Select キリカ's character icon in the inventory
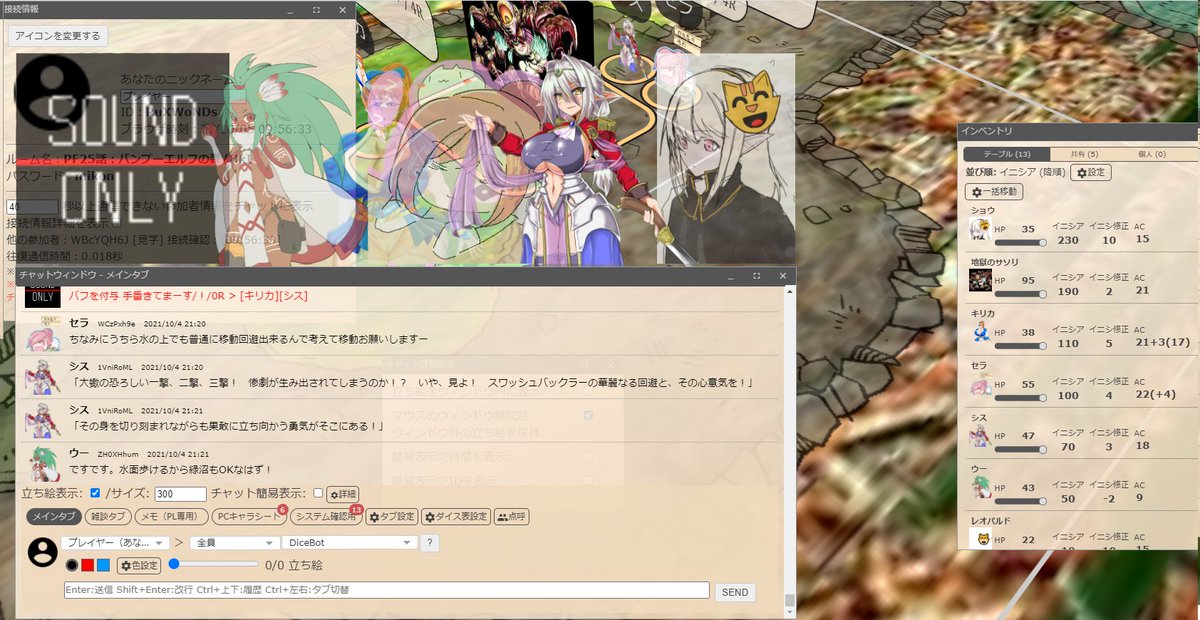 980,332
